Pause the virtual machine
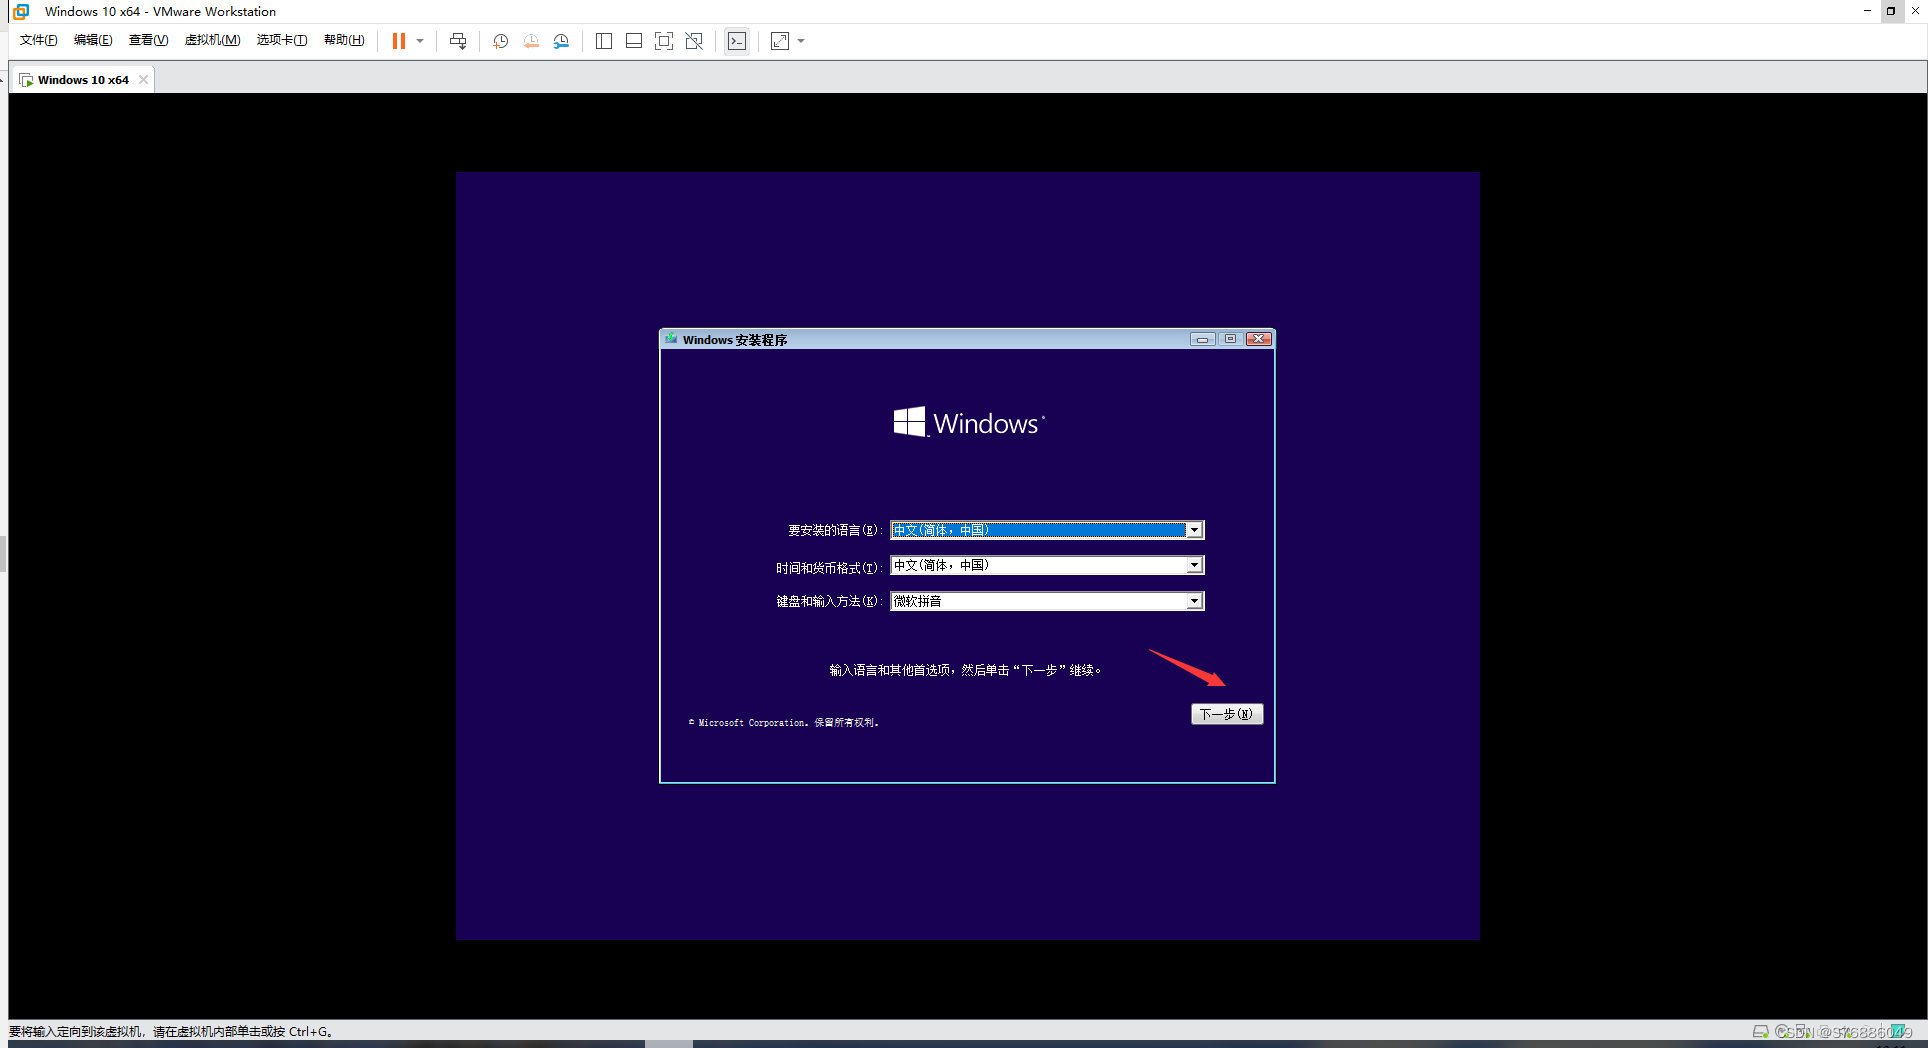 (398, 41)
